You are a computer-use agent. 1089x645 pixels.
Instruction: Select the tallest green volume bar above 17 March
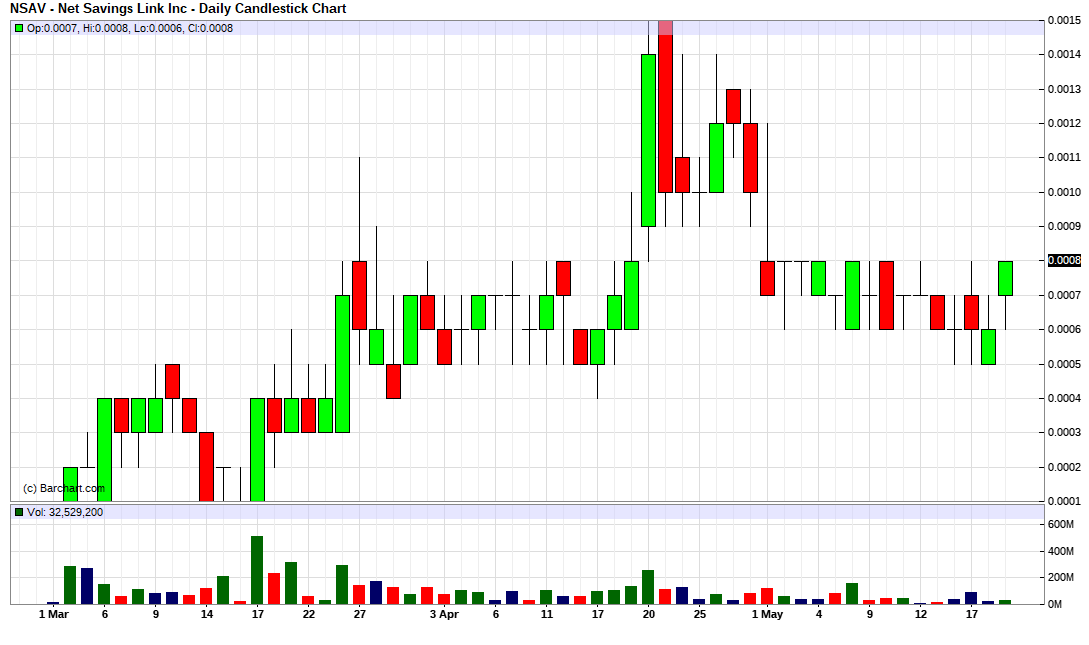pos(257,570)
